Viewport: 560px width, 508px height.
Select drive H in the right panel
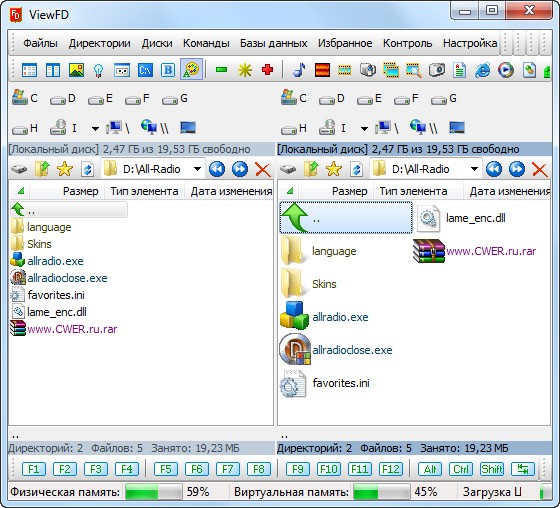point(294,128)
